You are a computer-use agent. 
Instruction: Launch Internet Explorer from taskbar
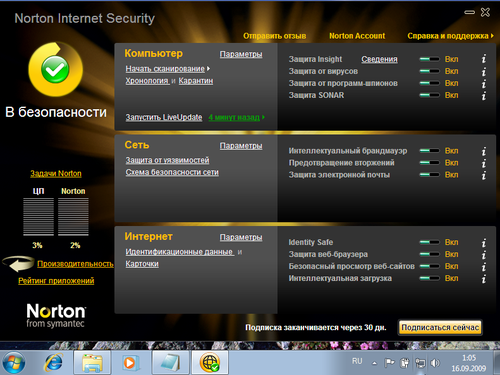tap(54, 363)
